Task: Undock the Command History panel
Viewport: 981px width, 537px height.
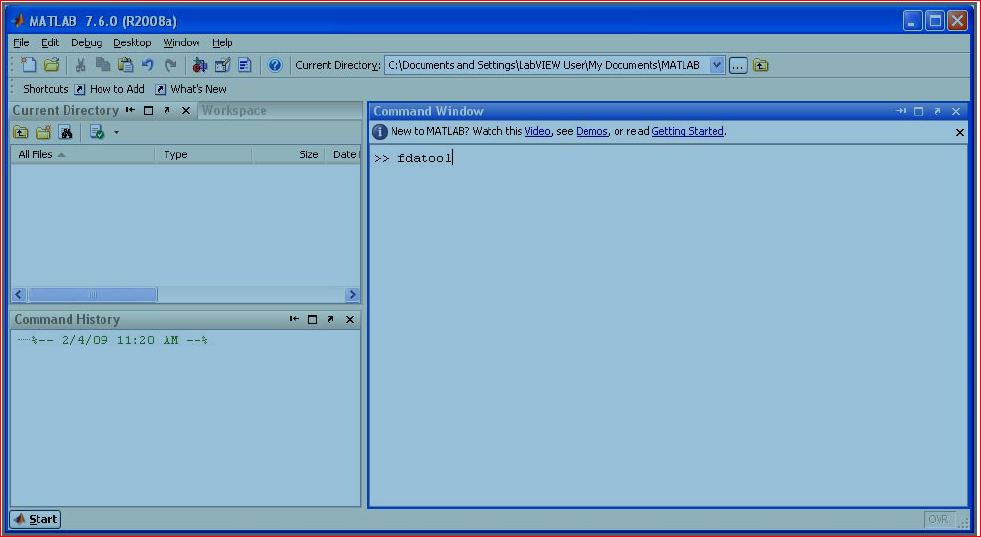Action: coord(331,319)
